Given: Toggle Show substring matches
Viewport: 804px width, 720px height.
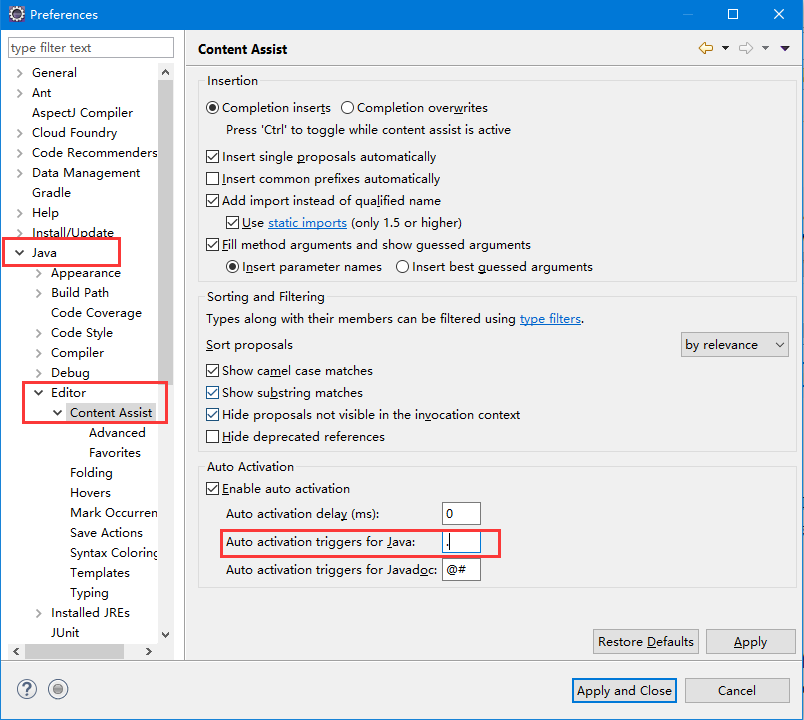Looking at the screenshot, I should pyautogui.click(x=212, y=392).
